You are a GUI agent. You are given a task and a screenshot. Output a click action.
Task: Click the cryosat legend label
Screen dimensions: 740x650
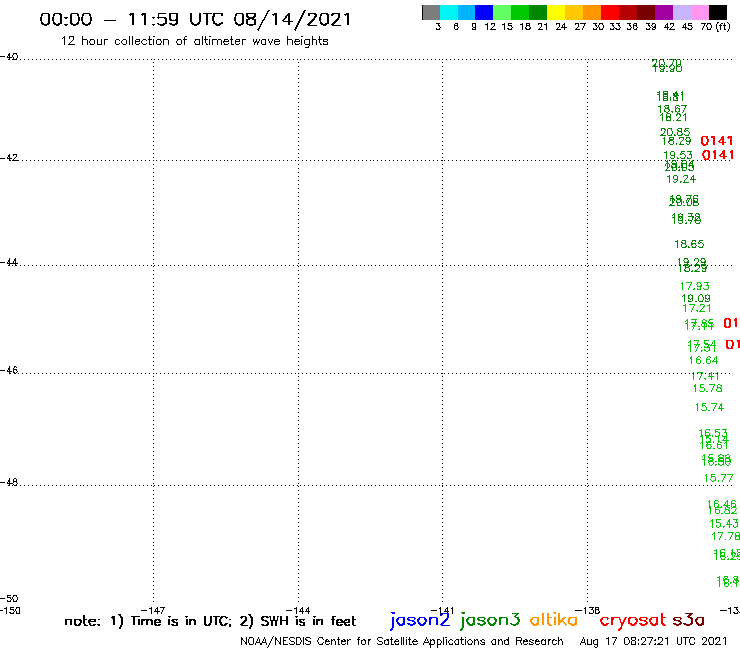point(633,621)
